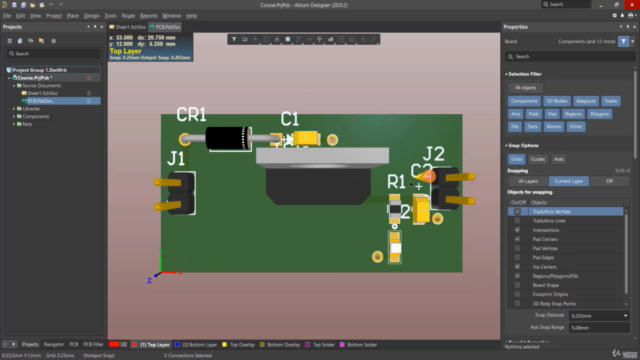
Task: Toggle the Keepouts selection filter button
Action: 586,101
